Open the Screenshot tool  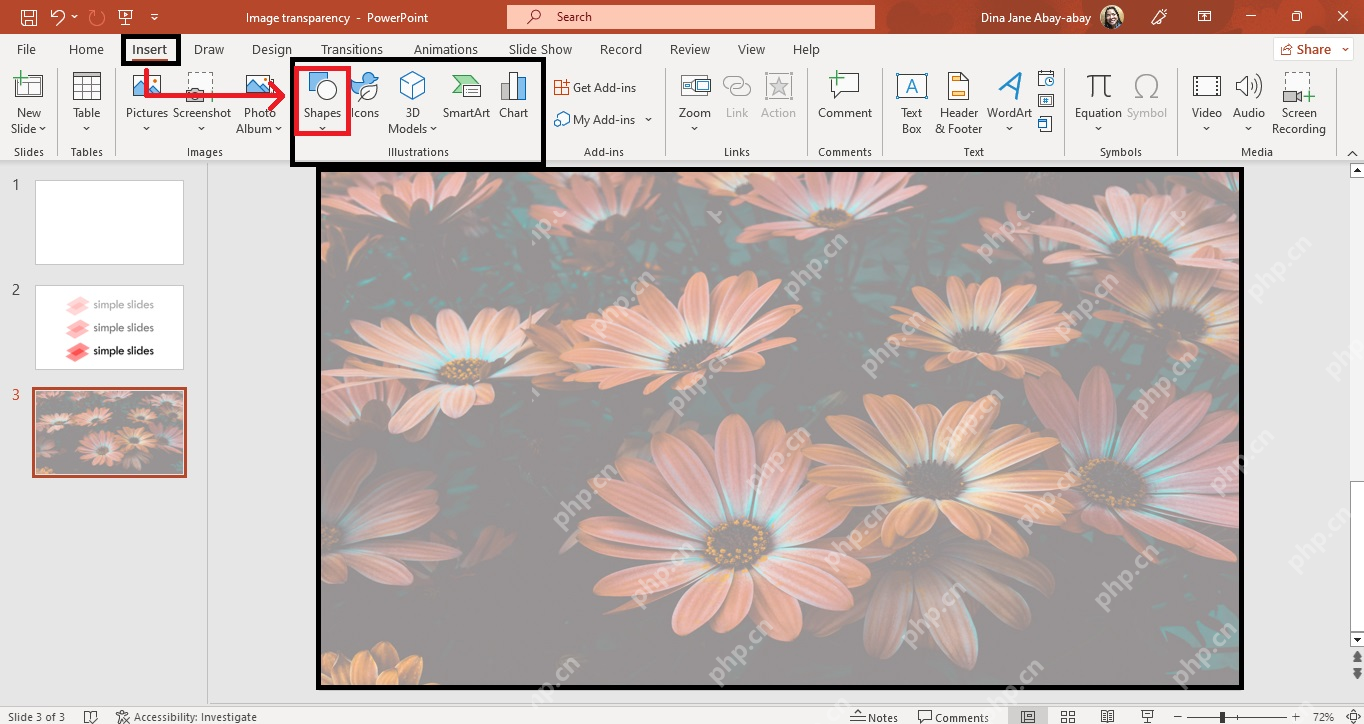202,103
